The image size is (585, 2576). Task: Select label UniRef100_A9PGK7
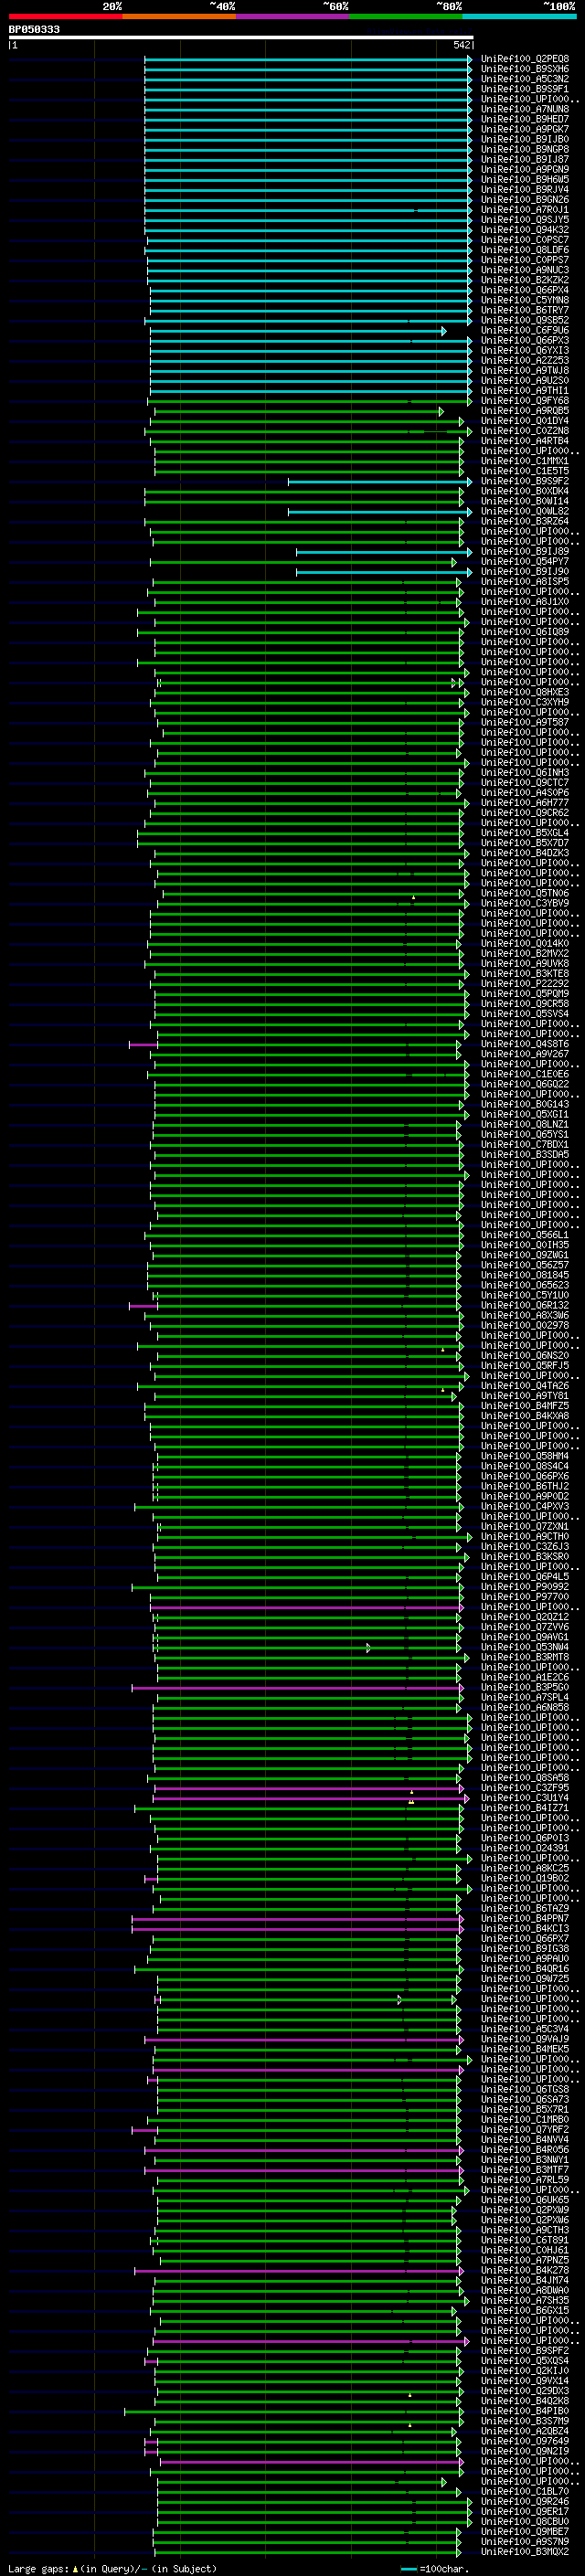click(x=525, y=129)
